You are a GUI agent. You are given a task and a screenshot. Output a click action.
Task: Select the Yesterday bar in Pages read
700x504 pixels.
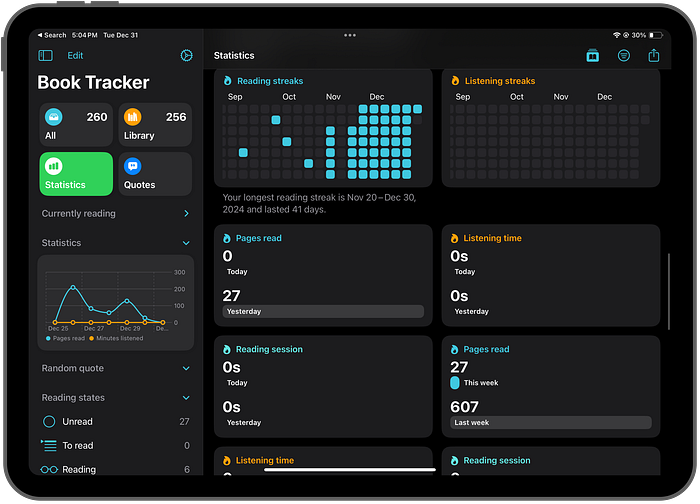(x=323, y=311)
